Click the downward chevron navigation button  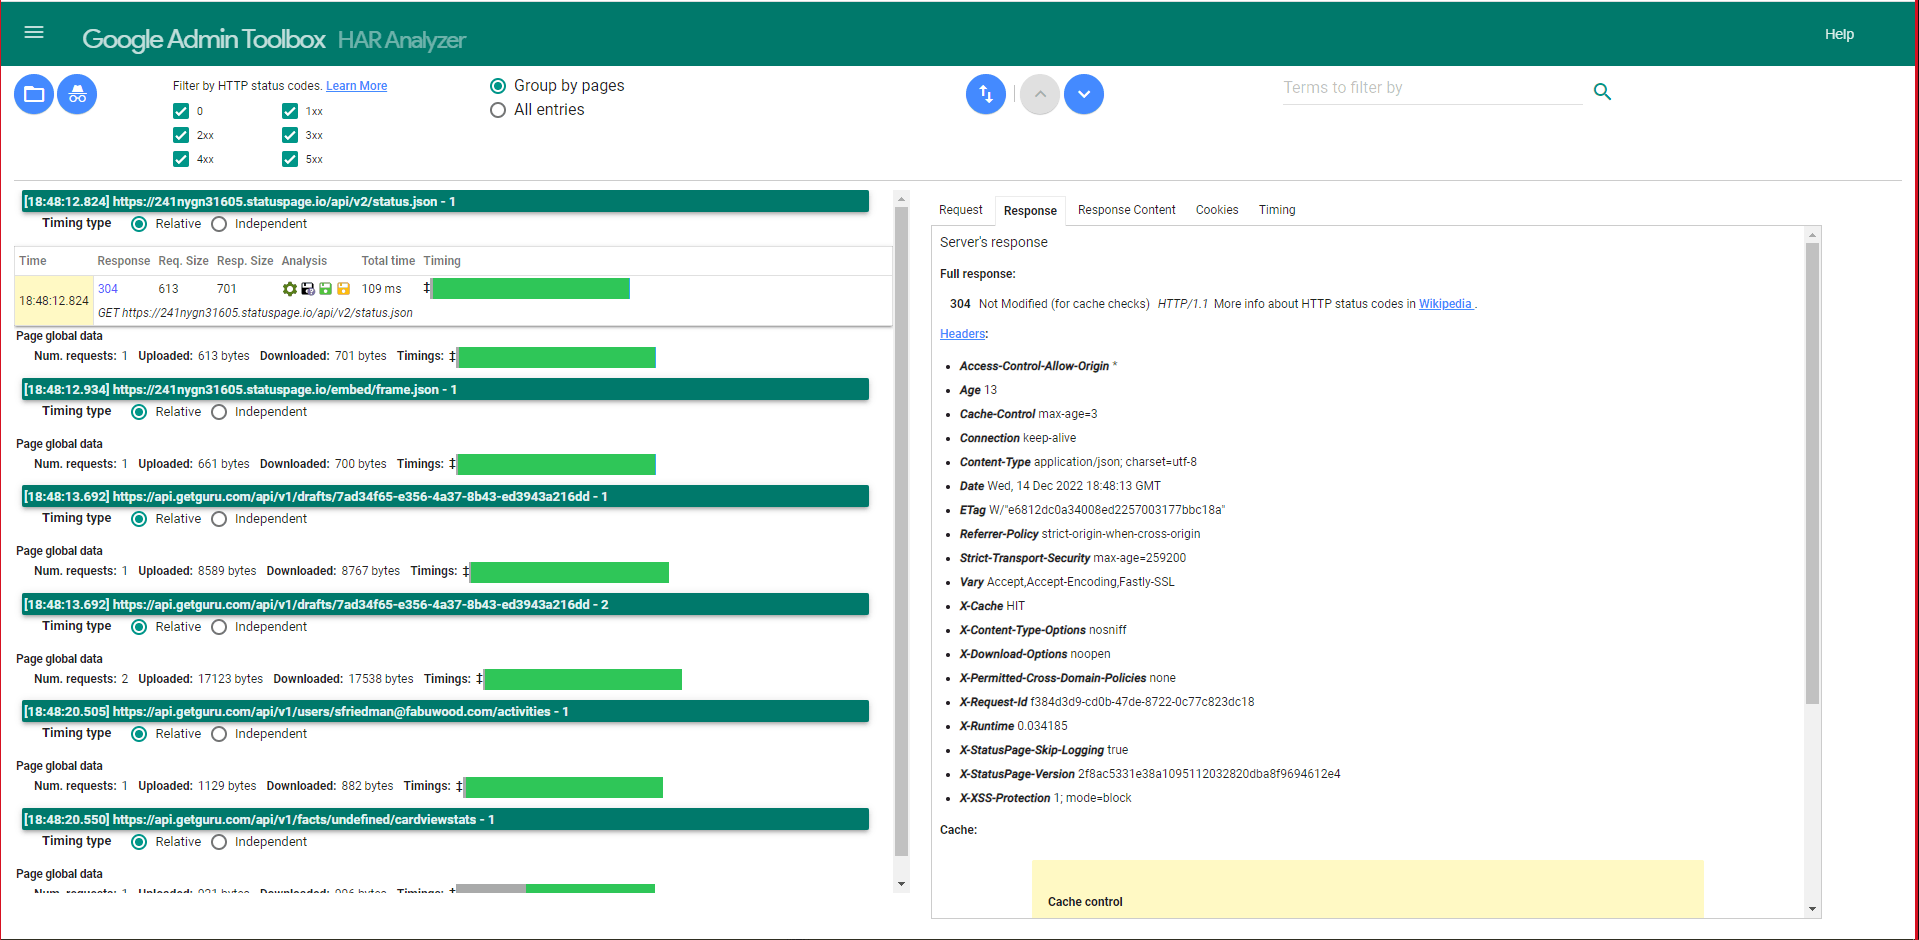pyautogui.click(x=1083, y=93)
